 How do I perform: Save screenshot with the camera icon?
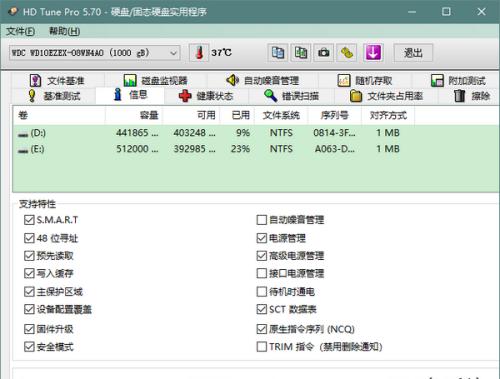pos(323,53)
